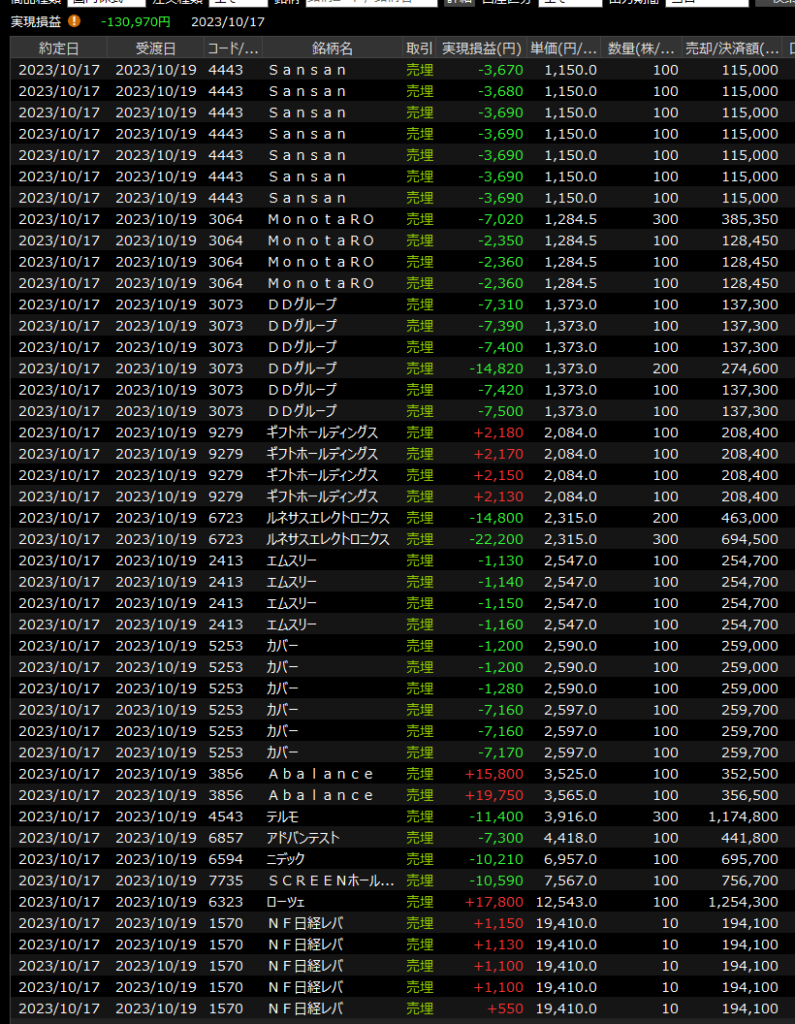Click the 銘柄名 column header

[331, 48]
